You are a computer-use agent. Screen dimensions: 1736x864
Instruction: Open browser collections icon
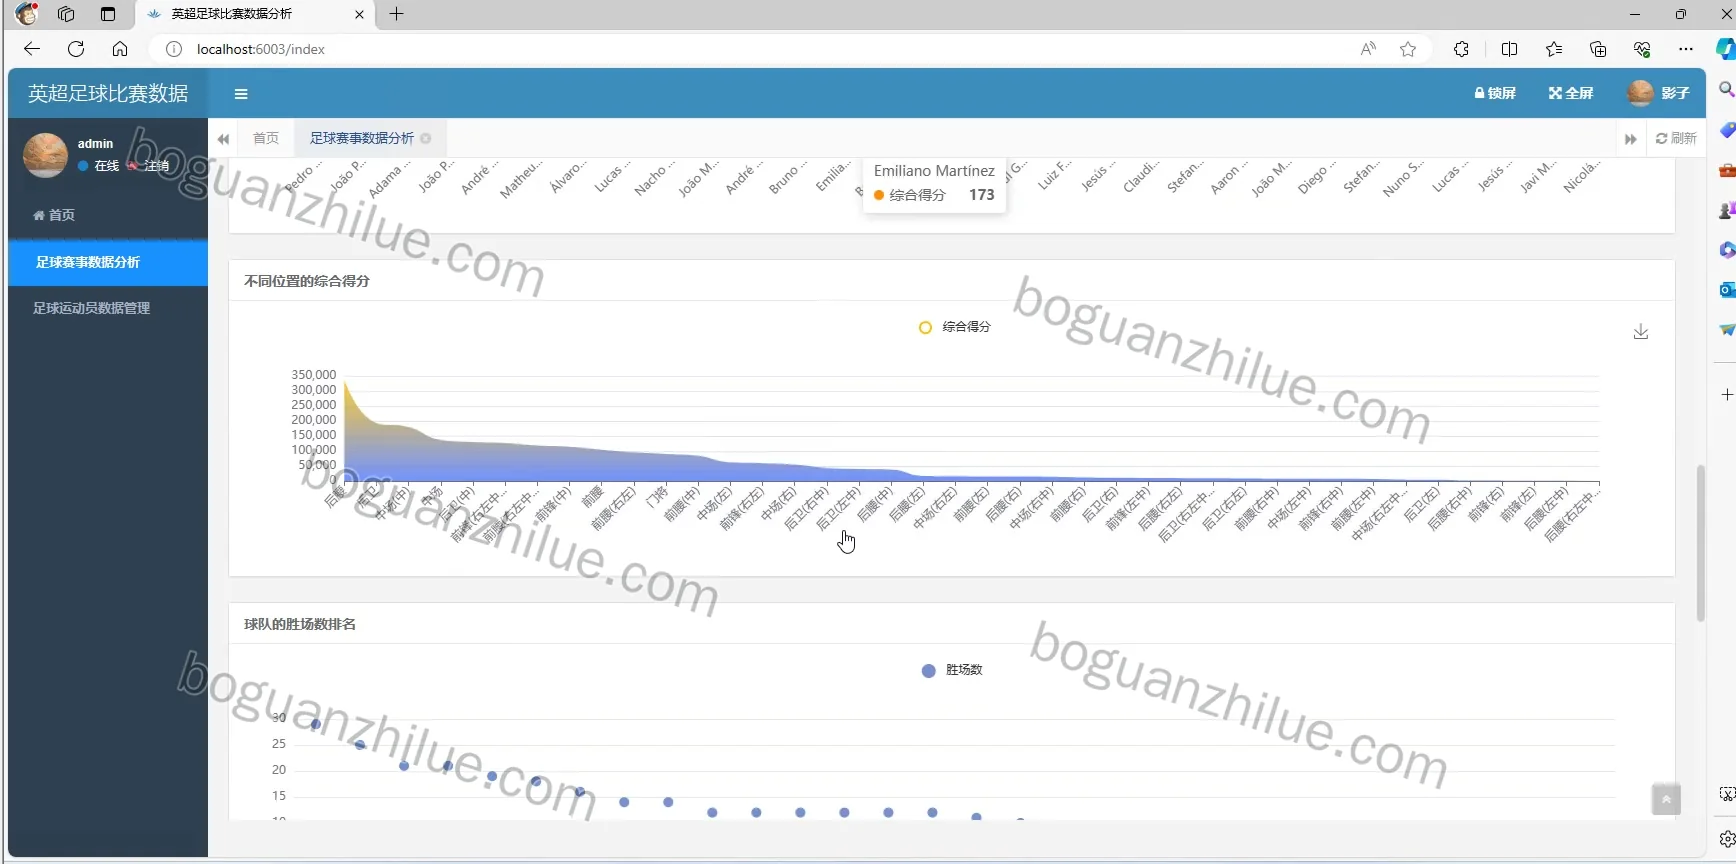[x=1598, y=49]
